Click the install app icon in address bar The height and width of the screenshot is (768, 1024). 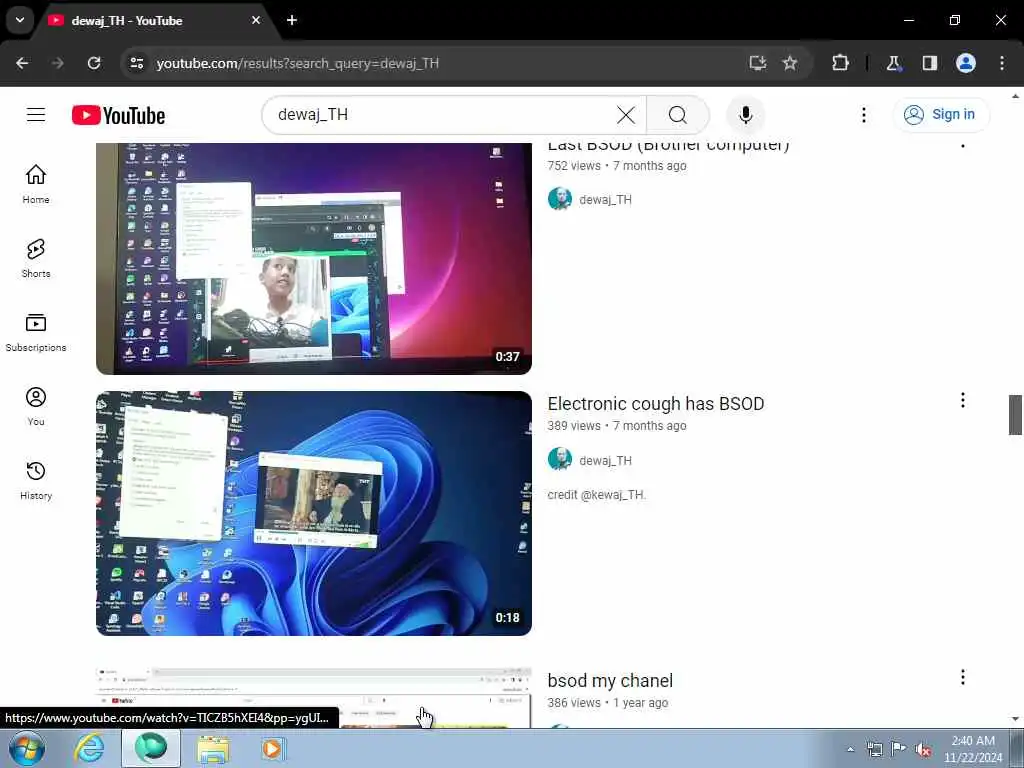[x=758, y=63]
